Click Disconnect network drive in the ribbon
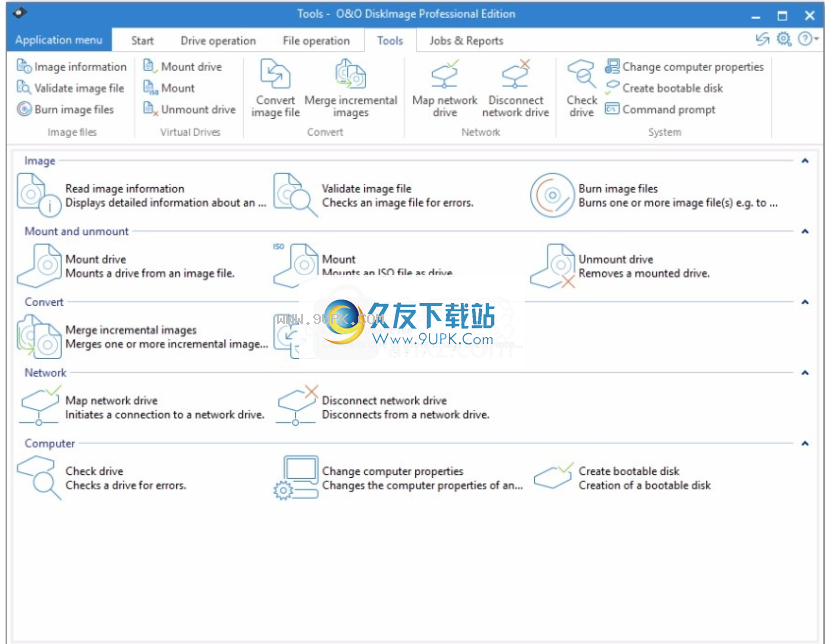The height and width of the screenshot is (644, 825). point(516,88)
